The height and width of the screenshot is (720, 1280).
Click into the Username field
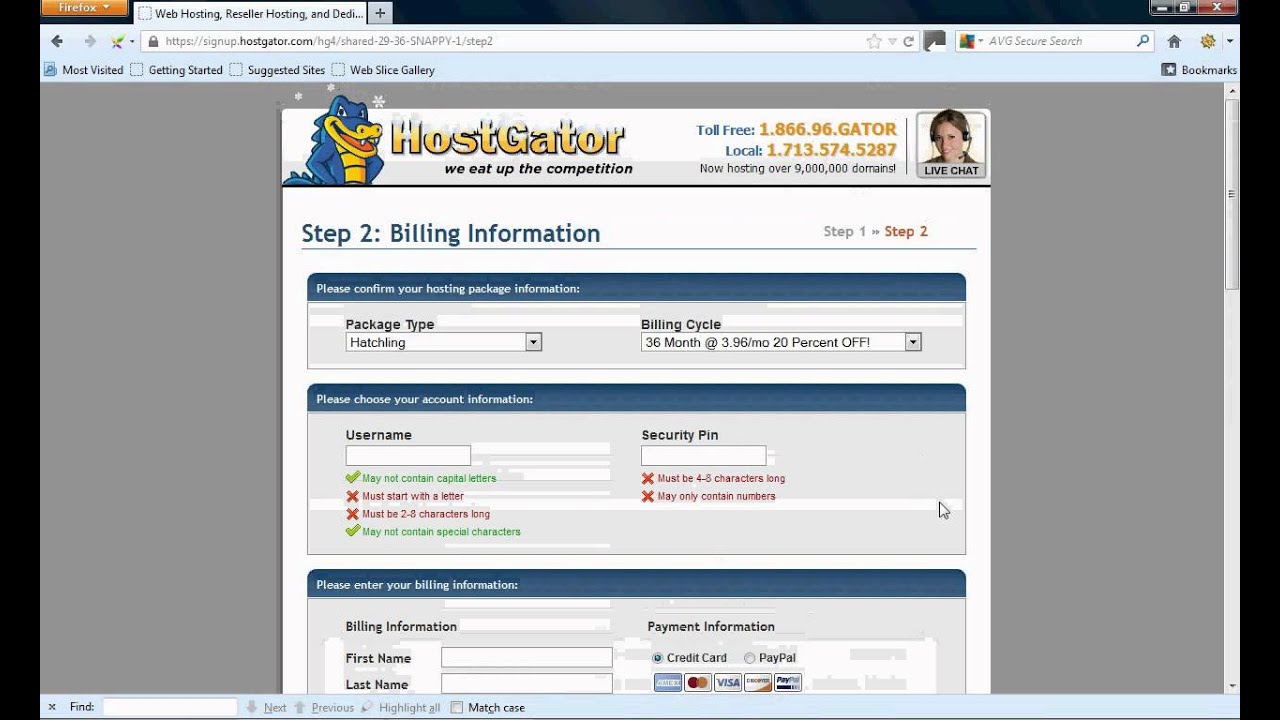tap(408, 456)
